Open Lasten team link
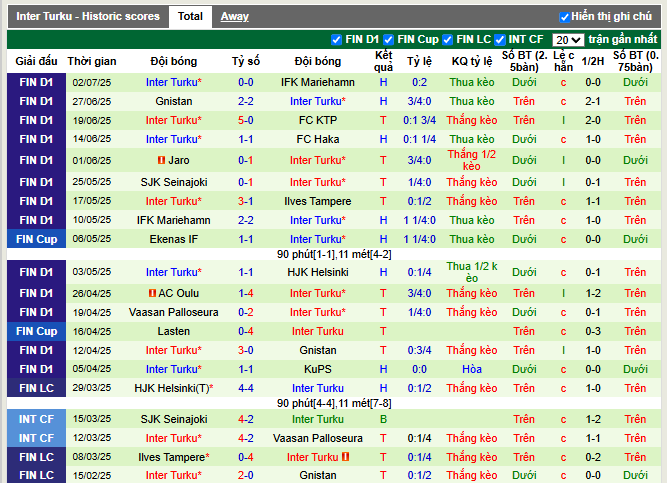Viewport: 667px width, 483px height. coord(174,331)
